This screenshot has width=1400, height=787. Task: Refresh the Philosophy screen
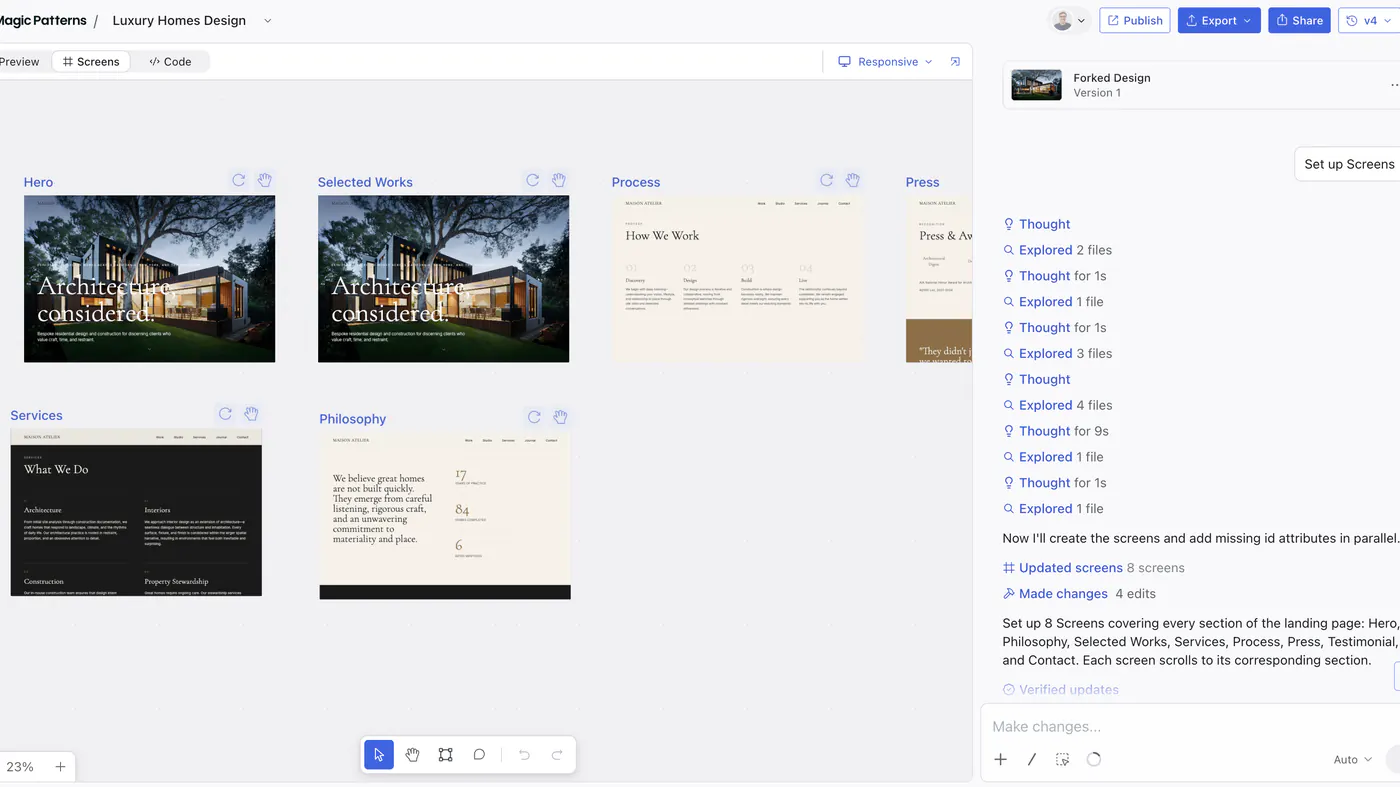pos(534,417)
